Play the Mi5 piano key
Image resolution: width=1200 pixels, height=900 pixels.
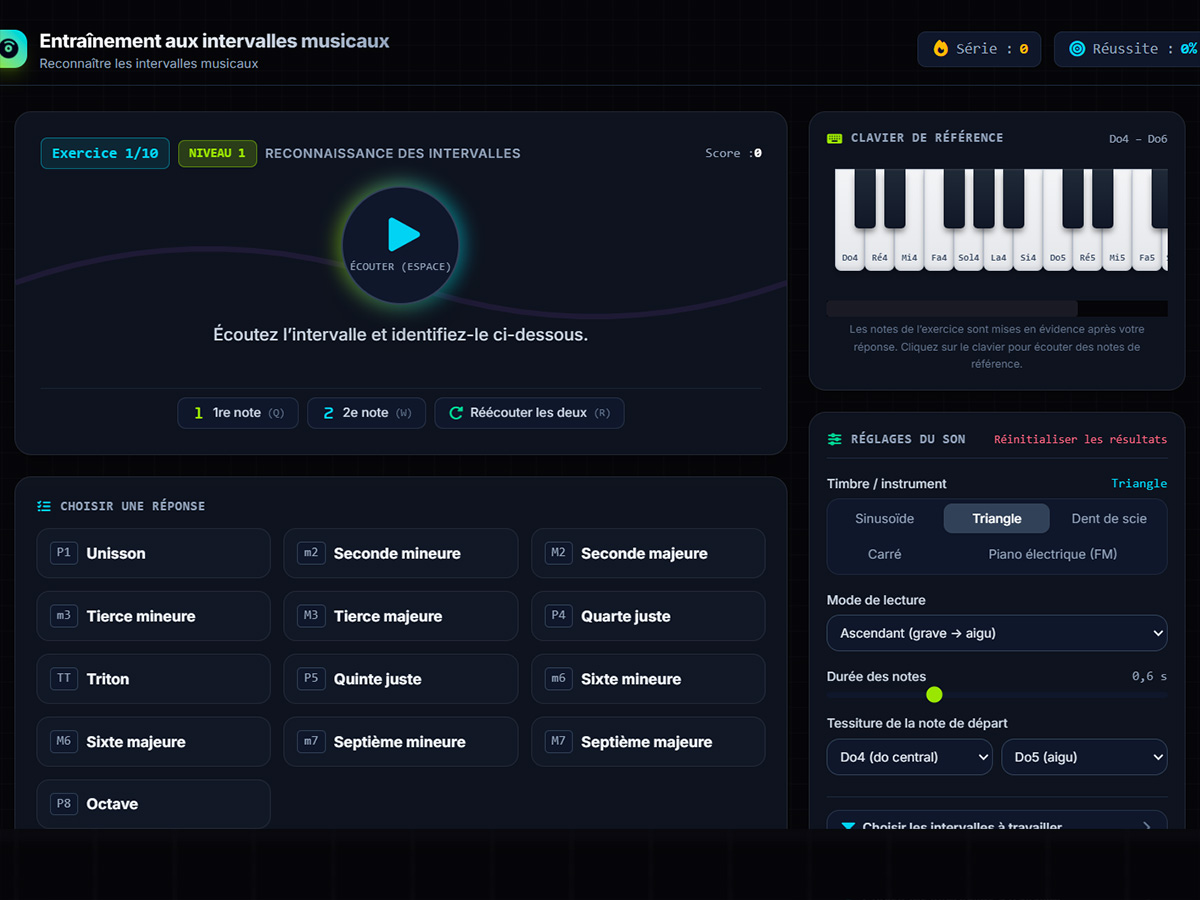pos(1117,250)
